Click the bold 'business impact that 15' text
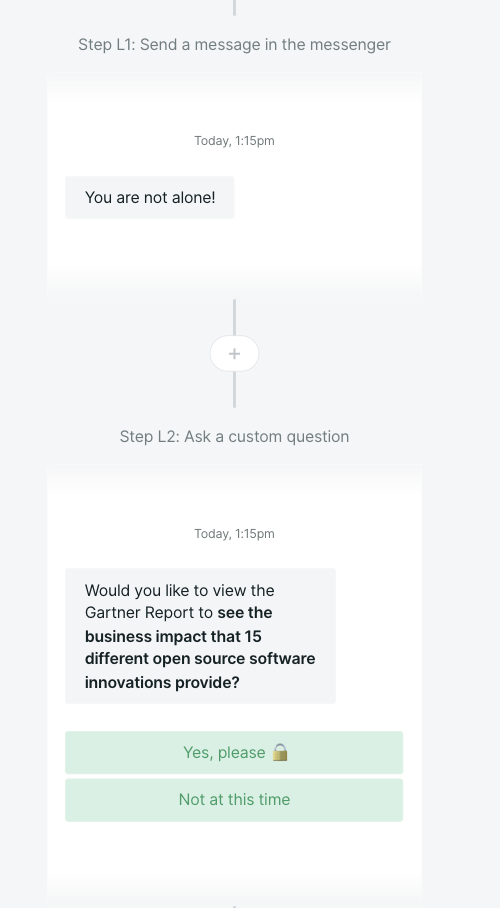 tap(173, 636)
